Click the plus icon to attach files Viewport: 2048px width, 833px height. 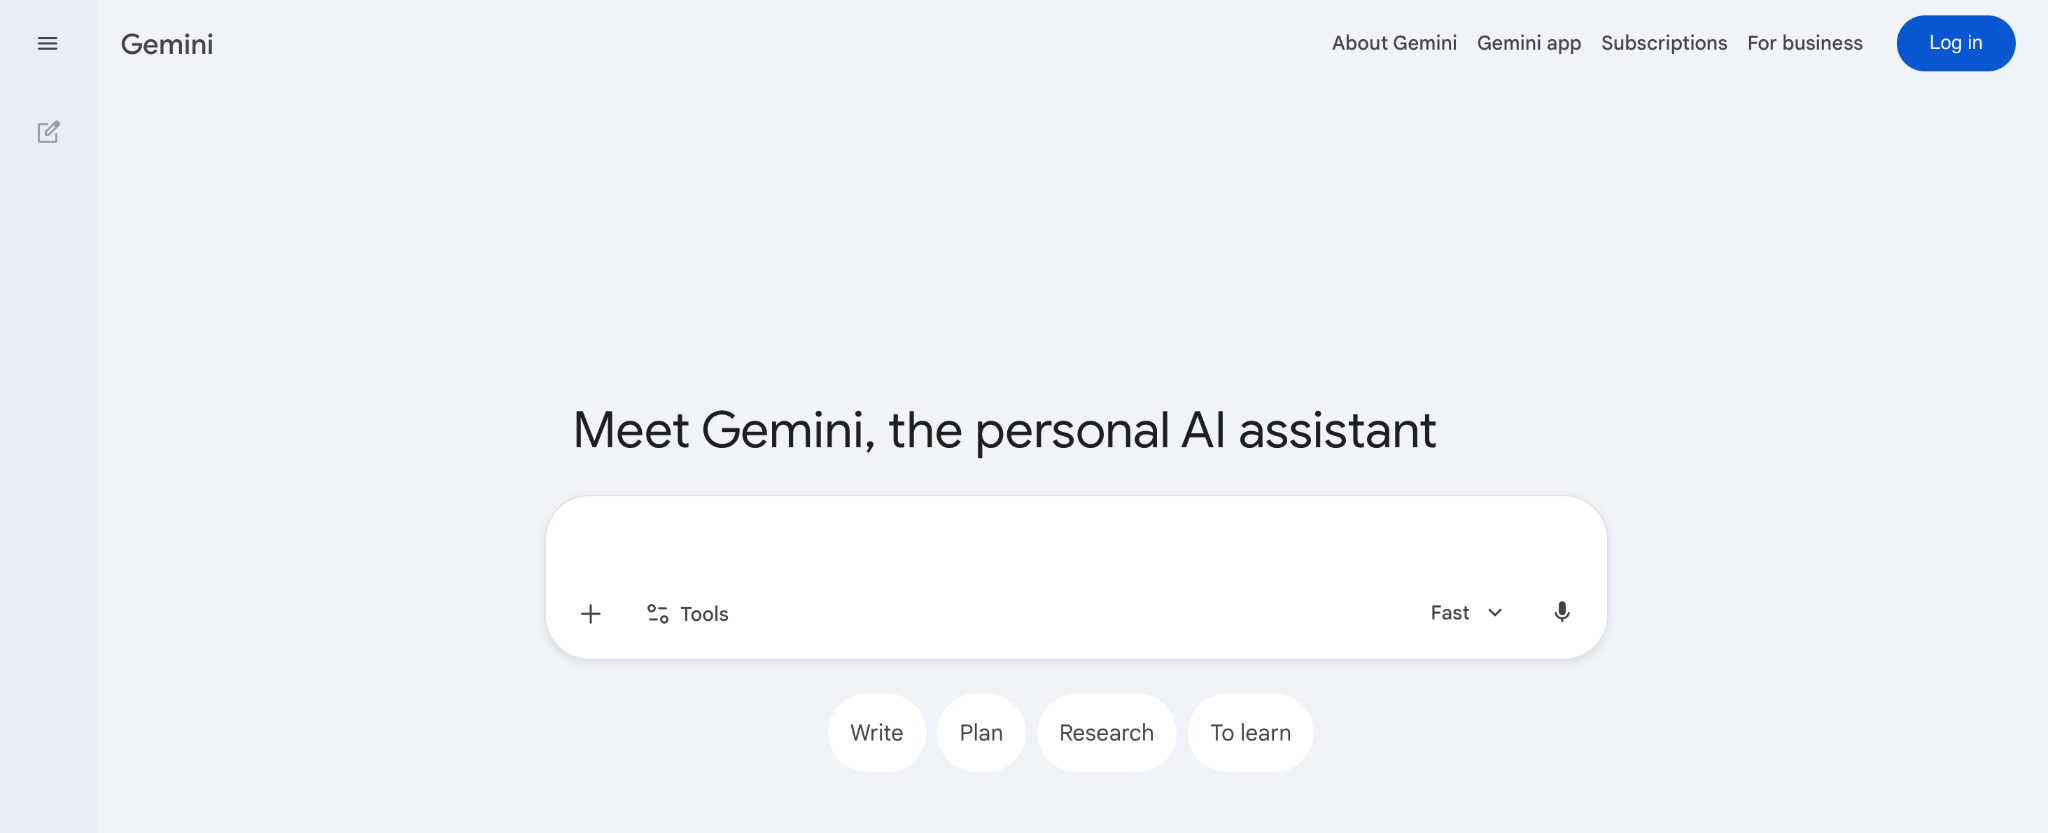(590, 613)
